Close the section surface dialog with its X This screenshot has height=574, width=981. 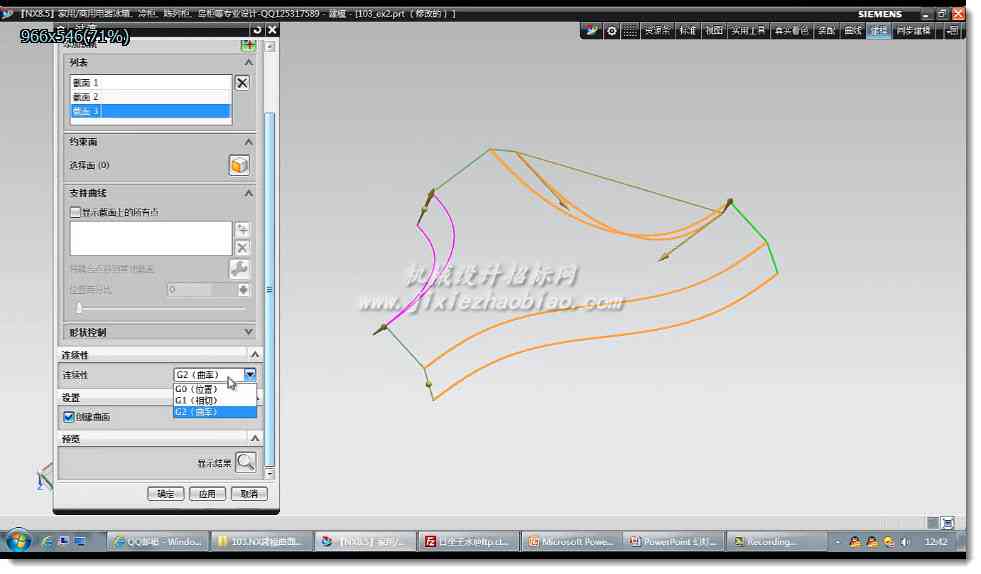(x=272, y=30)
